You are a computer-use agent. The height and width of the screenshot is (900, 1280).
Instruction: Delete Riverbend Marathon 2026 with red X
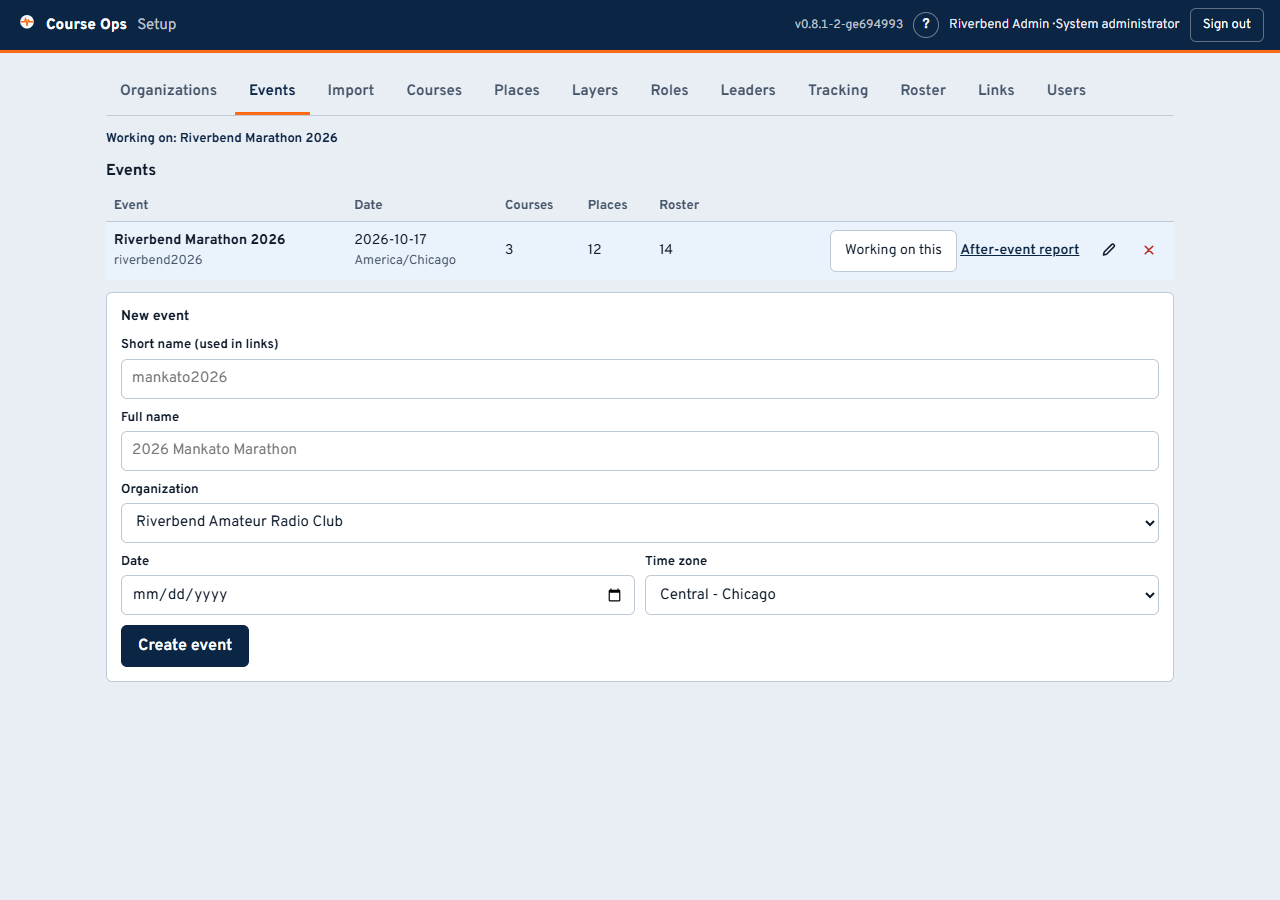click(1149, 250)
